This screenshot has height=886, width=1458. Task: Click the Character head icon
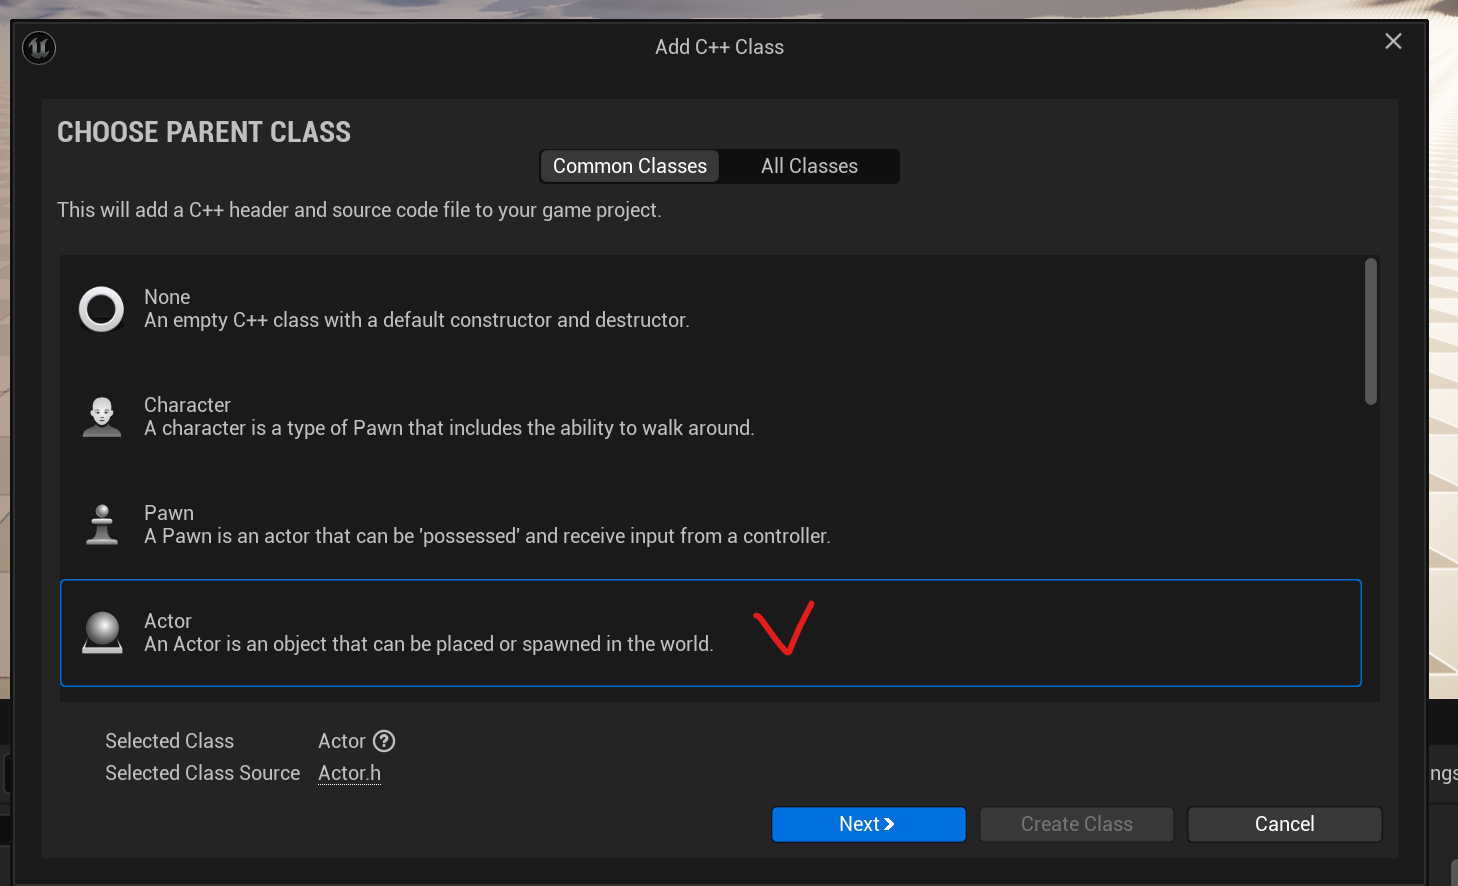pos(102,417)
